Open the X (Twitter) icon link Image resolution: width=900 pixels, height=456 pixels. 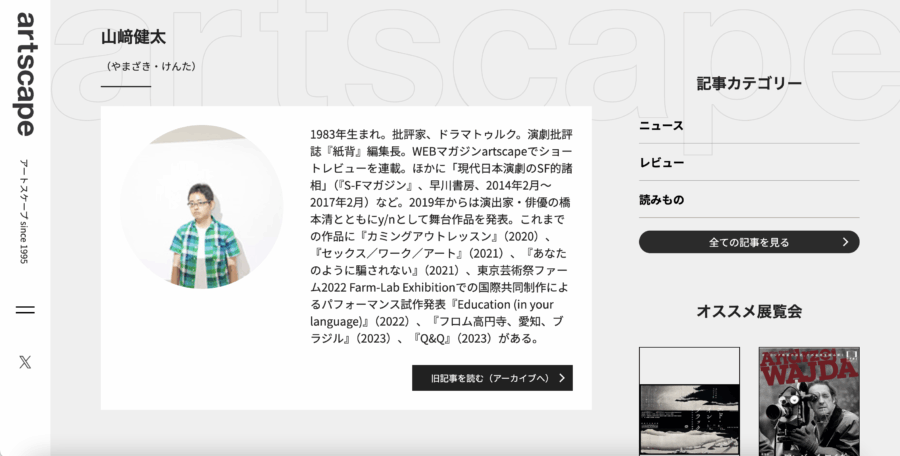click(25, 362)
